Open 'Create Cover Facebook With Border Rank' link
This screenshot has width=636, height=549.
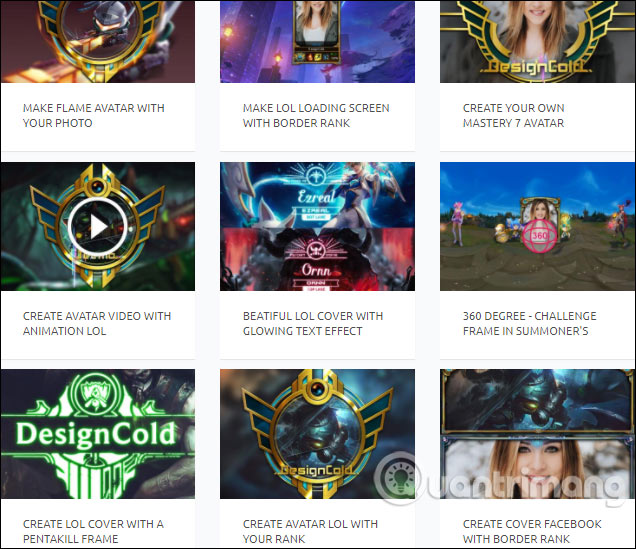(x=532, y=531)
